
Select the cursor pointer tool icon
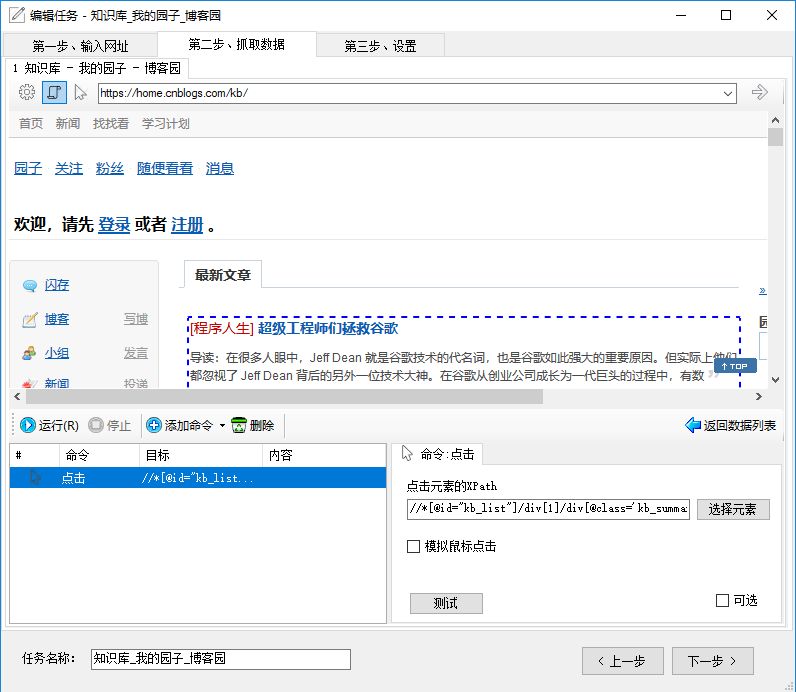click(x=81, y=93)
